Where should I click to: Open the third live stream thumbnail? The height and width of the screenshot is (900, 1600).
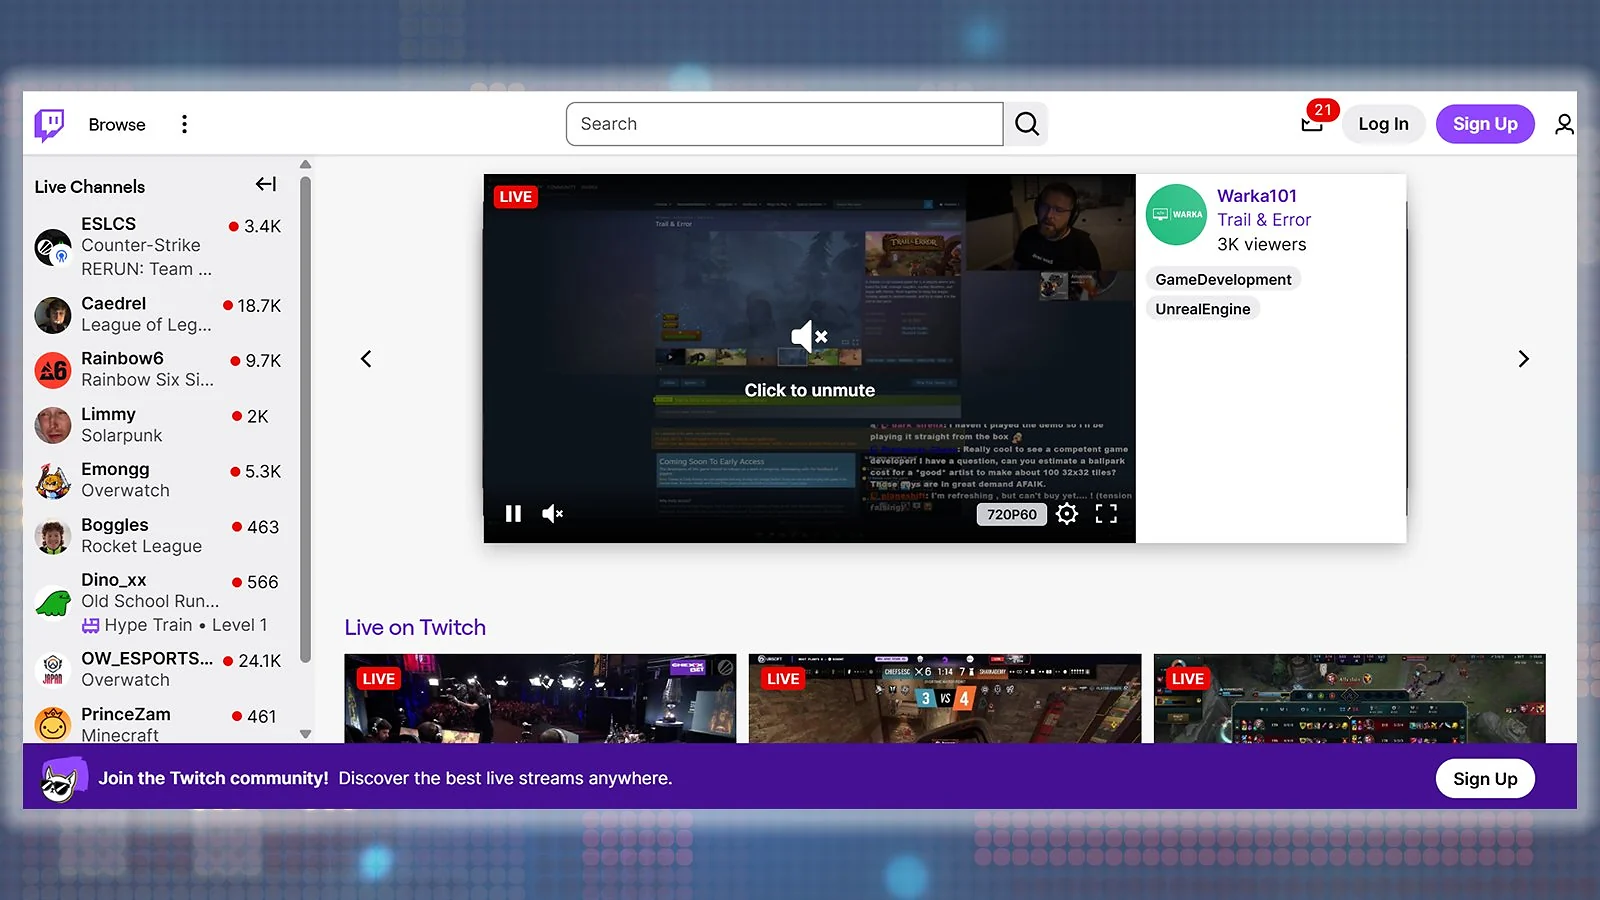(x=1350, y=699)
